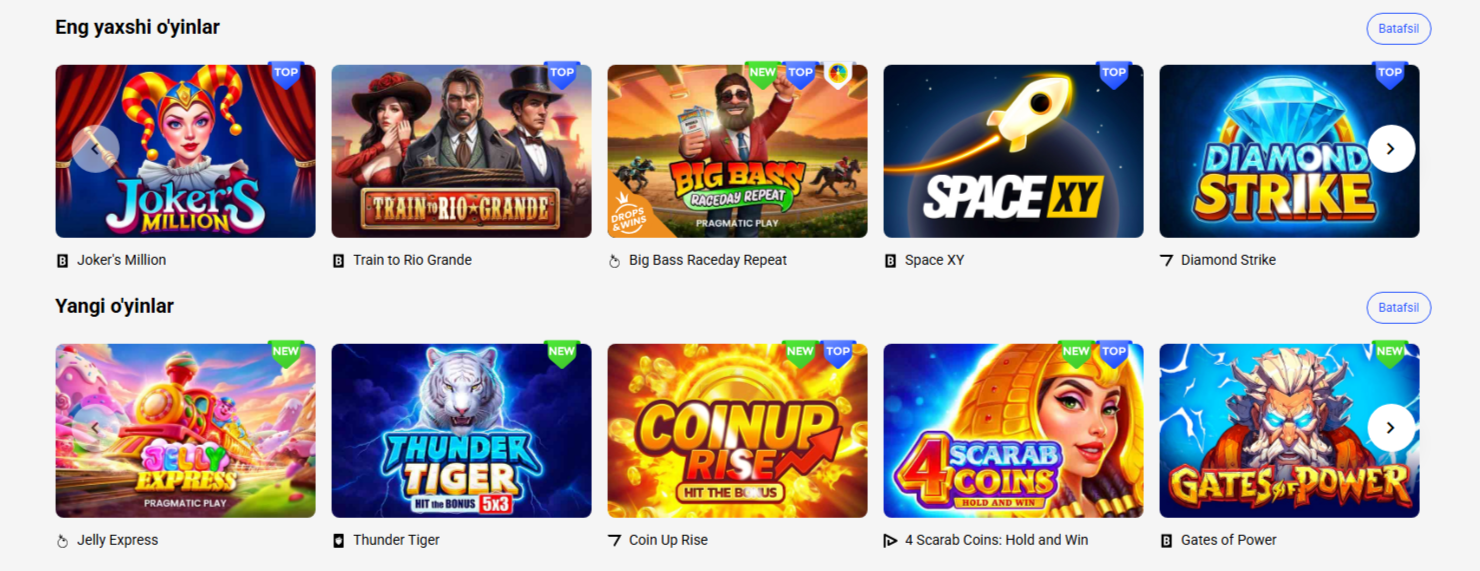The height and width of the screenshot is (571, 1480).
Task: Click left arrow on new games carousel
Action: (95, 428)
